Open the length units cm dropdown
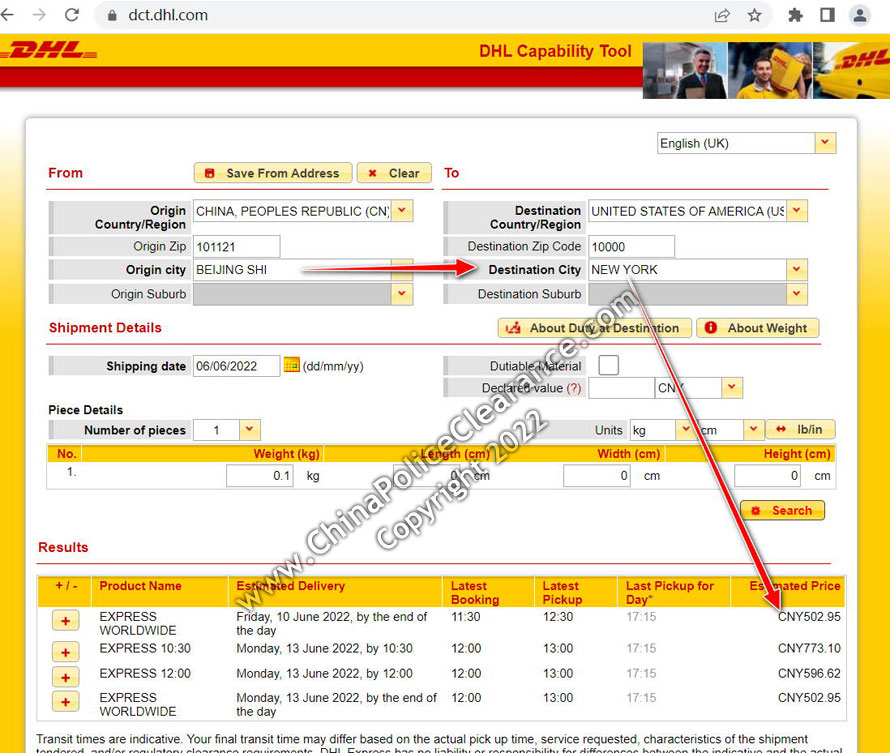 753,430
